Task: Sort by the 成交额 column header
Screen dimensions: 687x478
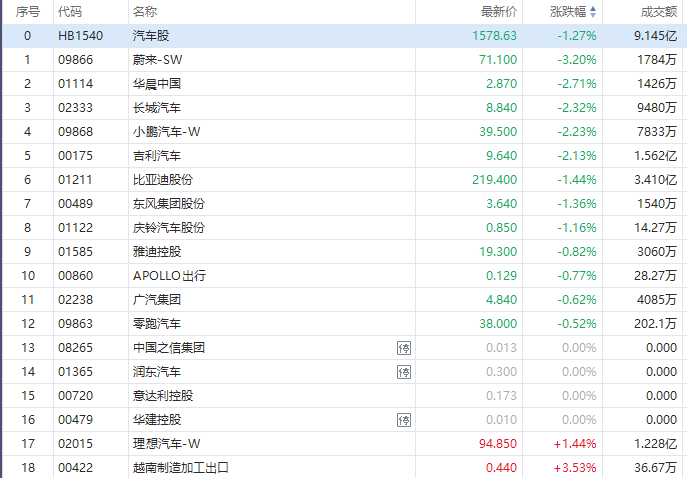Action: (659, 12)
